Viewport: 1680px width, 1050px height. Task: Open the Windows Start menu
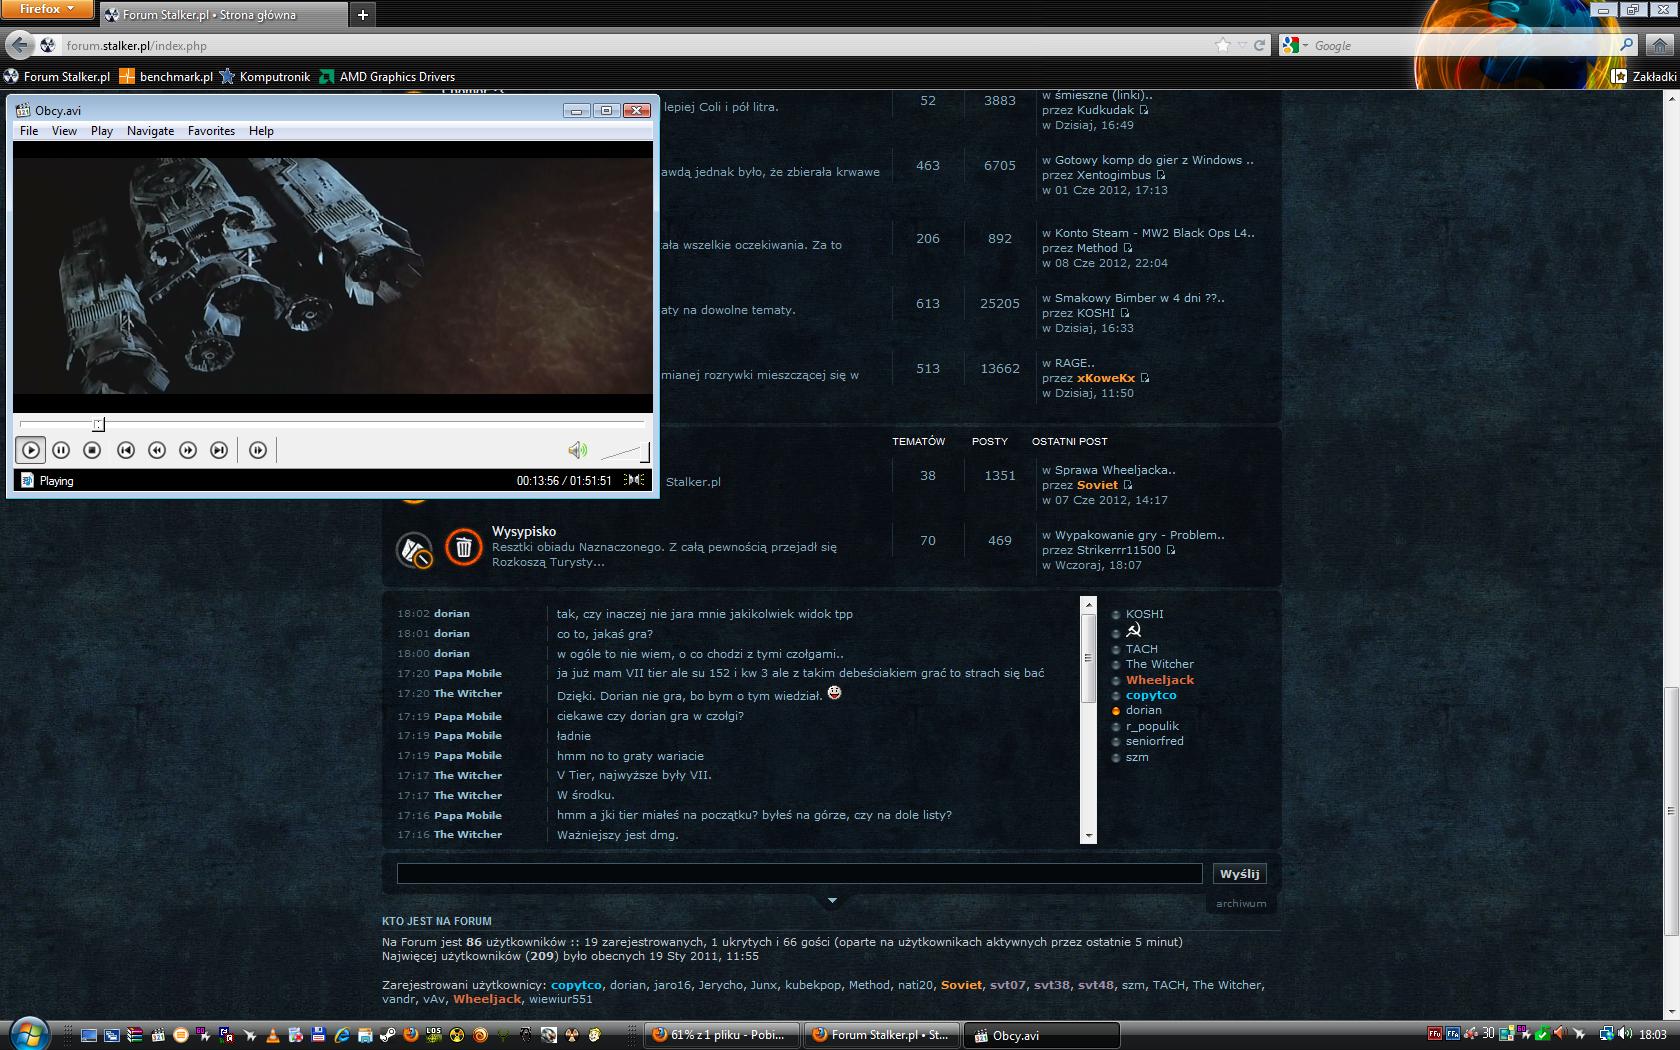[28, 1035]
